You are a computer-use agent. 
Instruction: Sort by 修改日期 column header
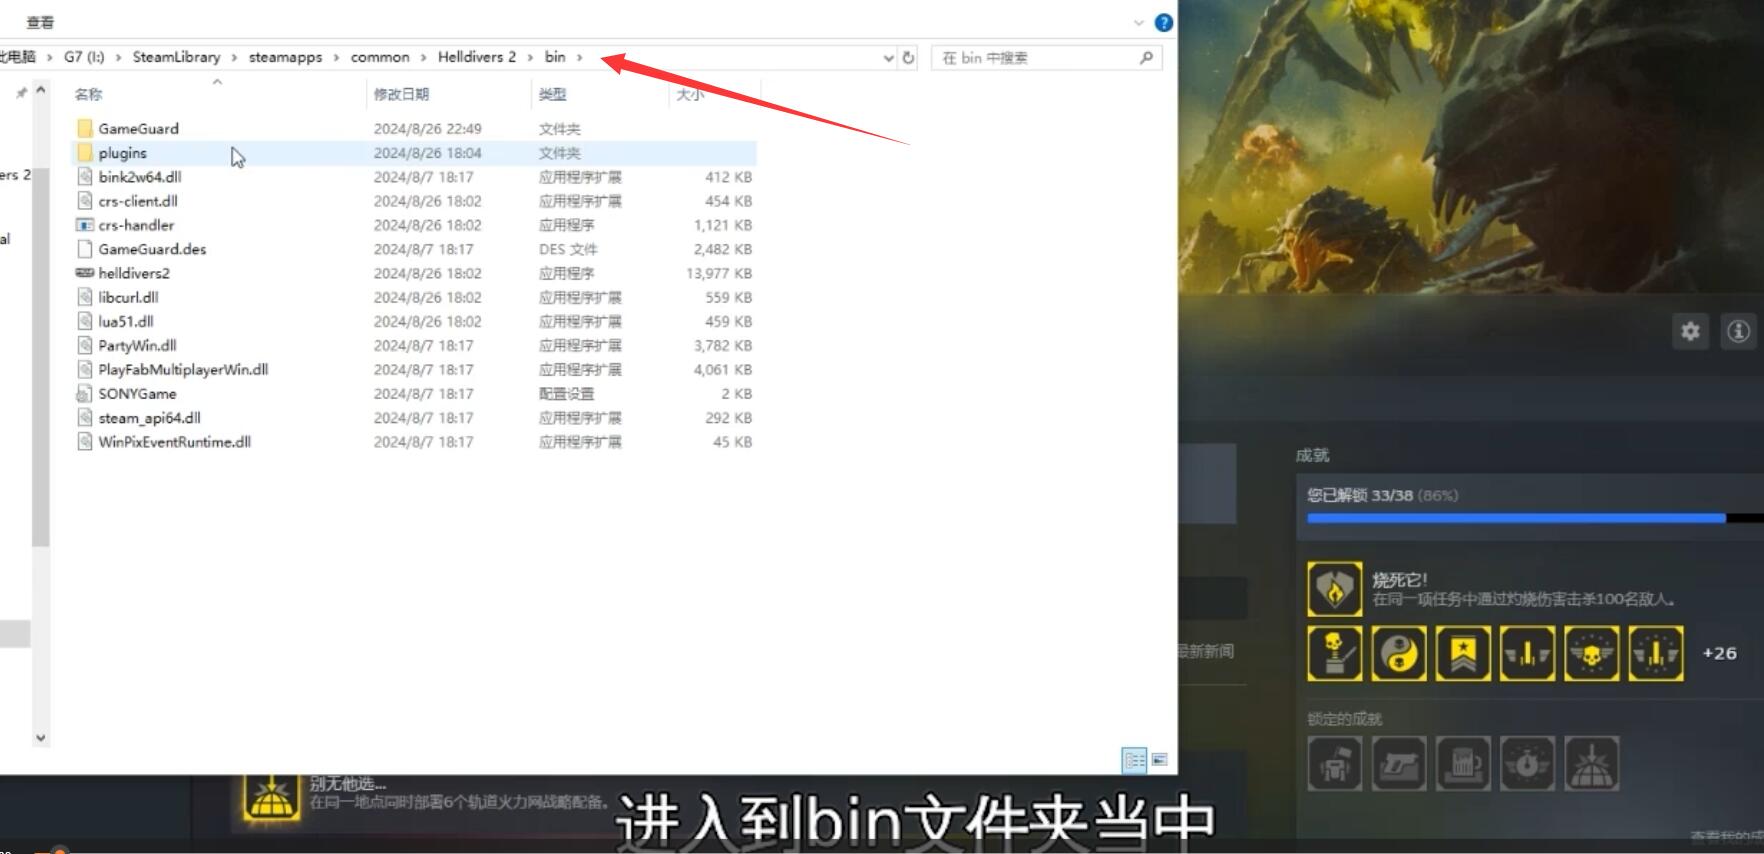401,94
